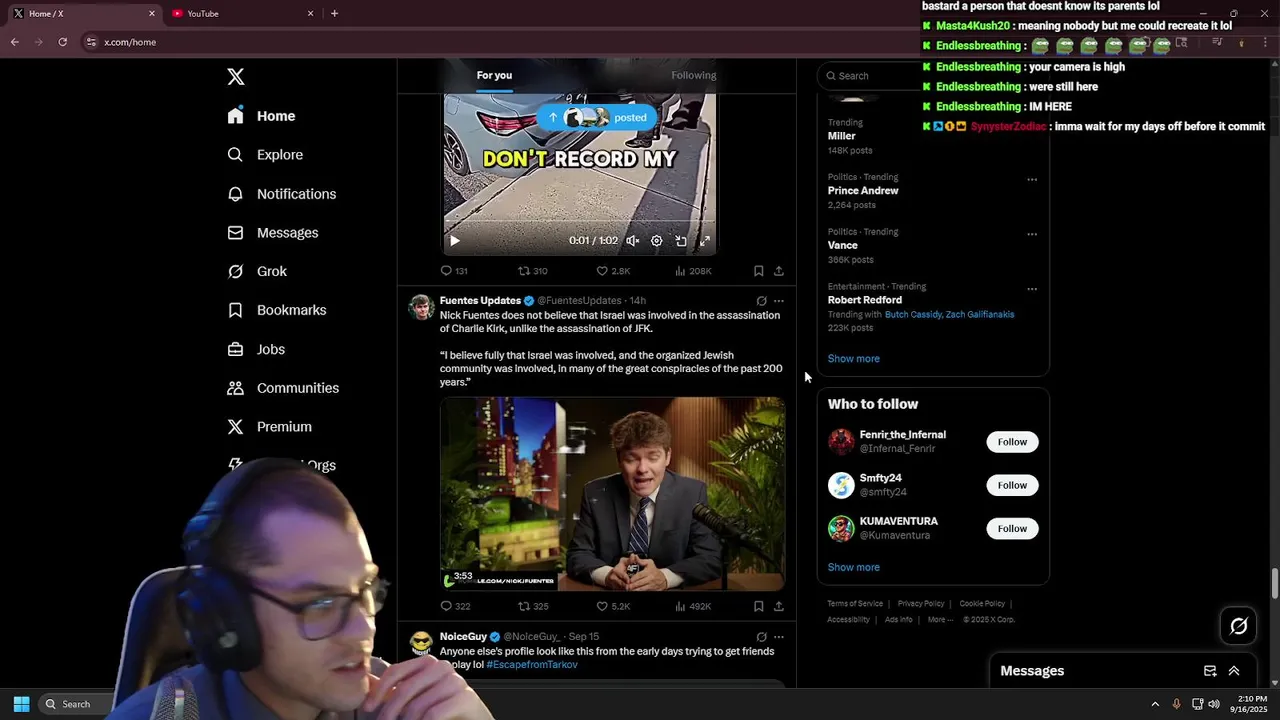Click the X logo in the sidebar

236,77
